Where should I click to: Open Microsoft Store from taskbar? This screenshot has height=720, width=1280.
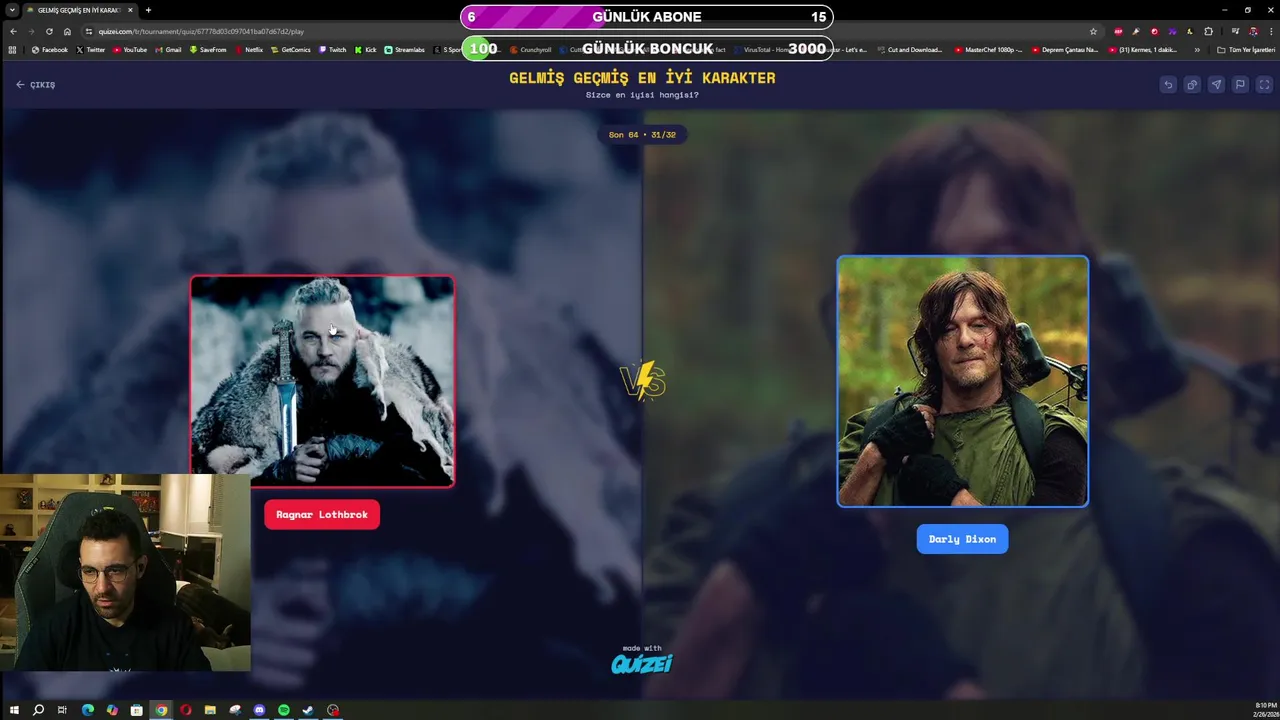(x=137, y=710)
